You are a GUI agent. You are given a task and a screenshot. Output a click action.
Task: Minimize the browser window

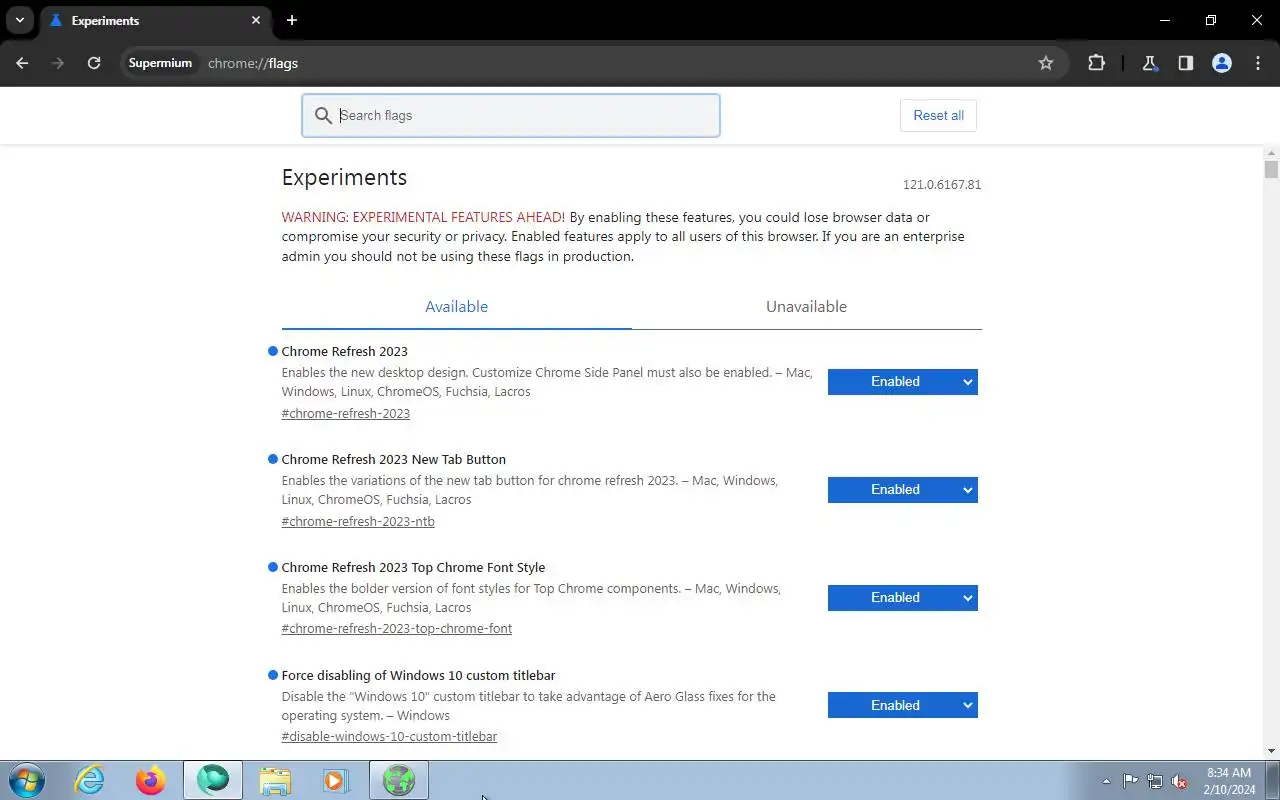(1165, 20)
